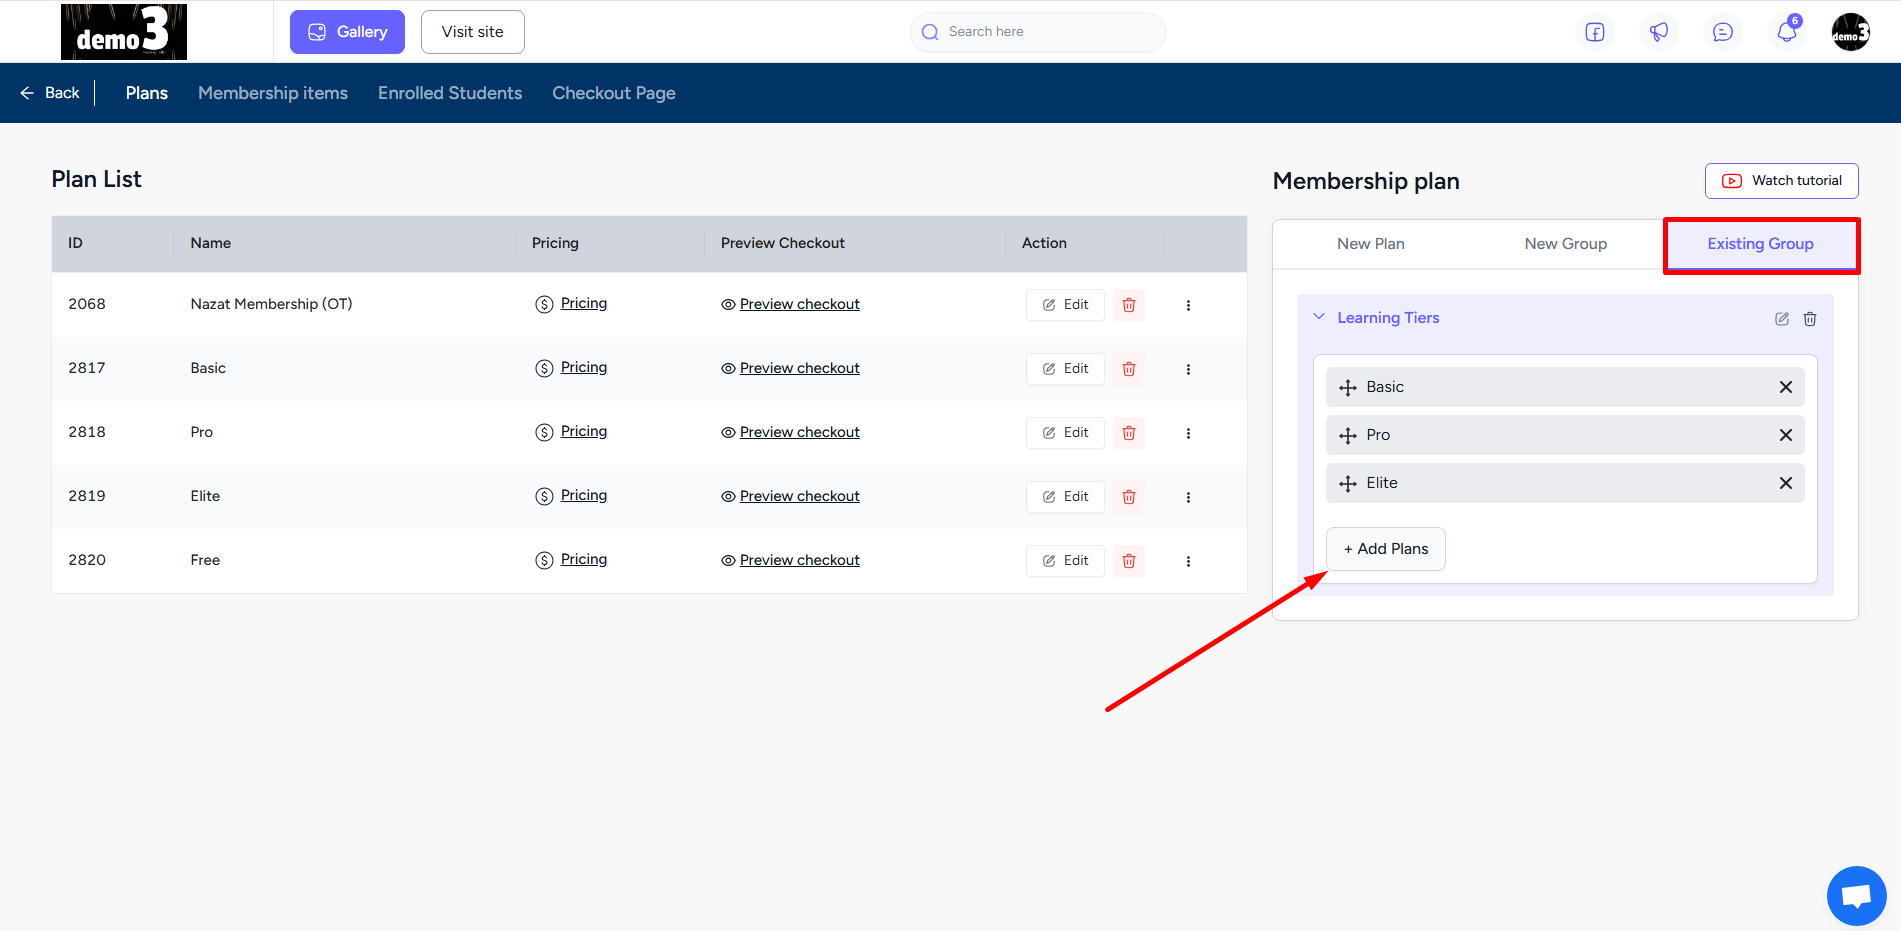This screenshot has width=1901, height=931.
Task: Click the drag handle for Basic in group
Action: (1348, 388)
